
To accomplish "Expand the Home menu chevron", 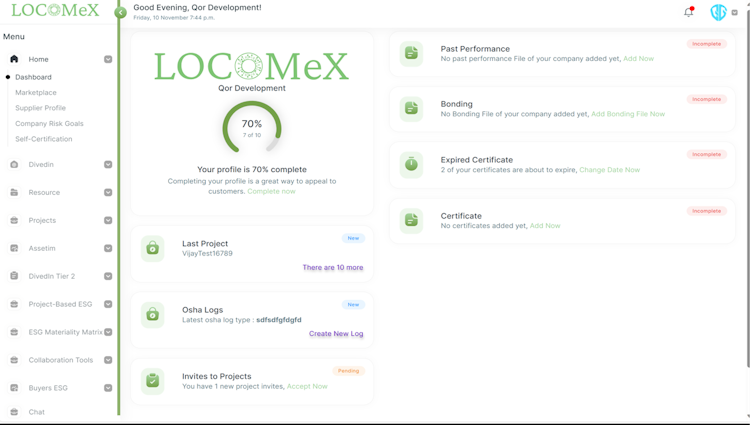I will (x=108, y=59).
